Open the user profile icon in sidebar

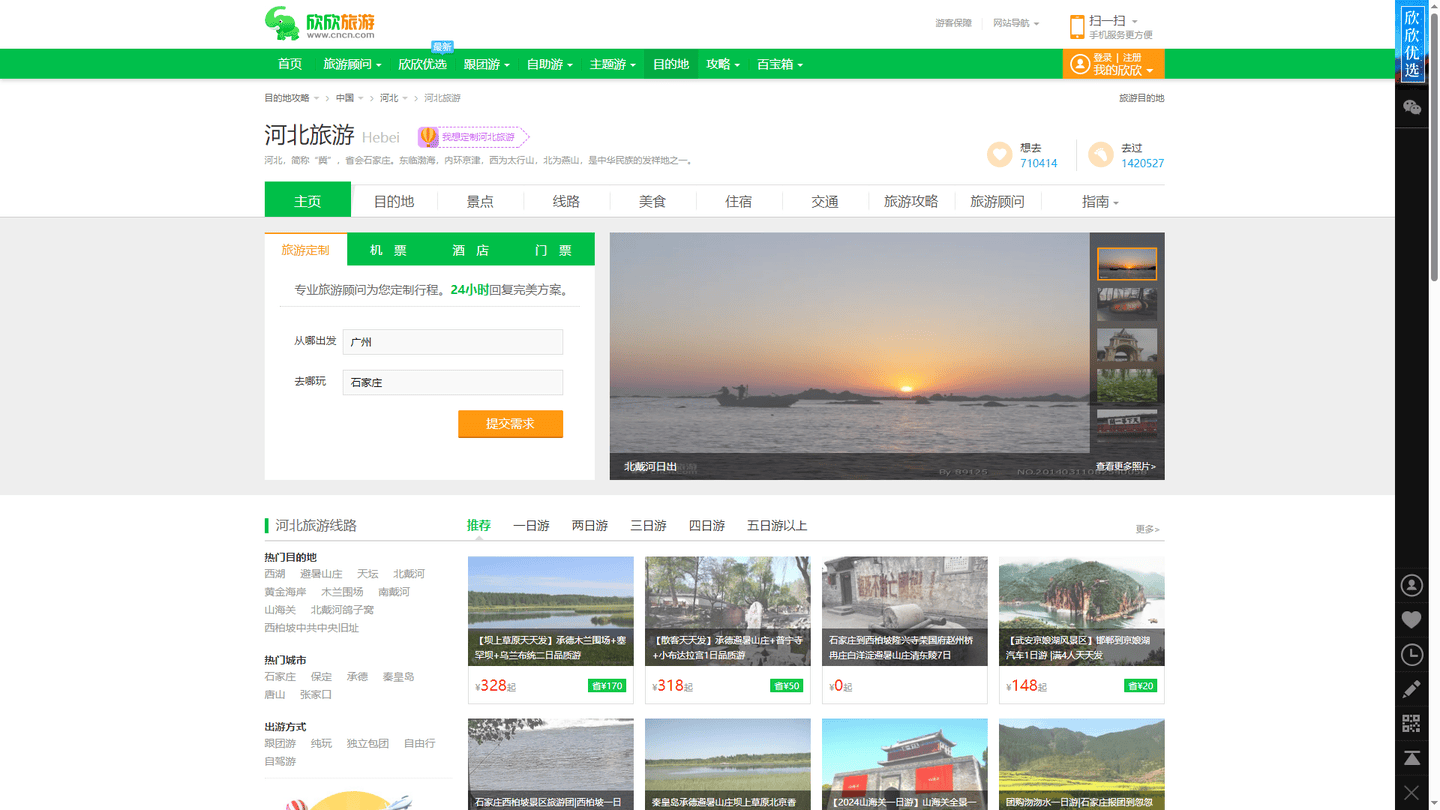(x=1412, y=585)
